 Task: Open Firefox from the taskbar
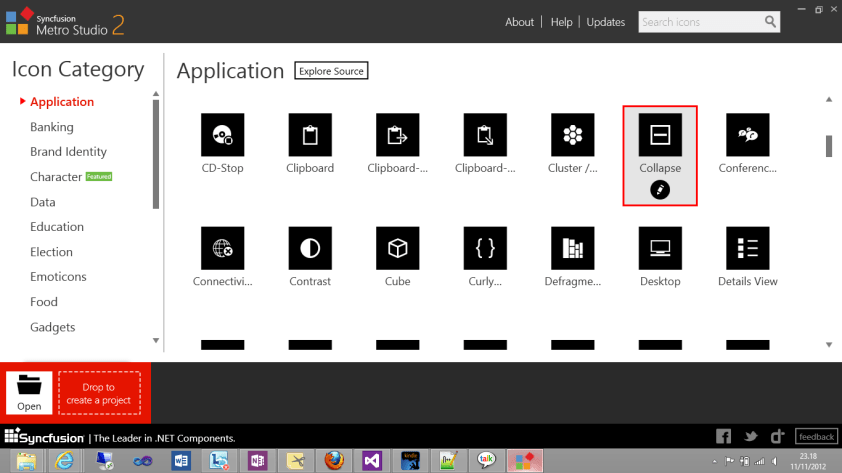pyautogui.click(x=335, y=460)
